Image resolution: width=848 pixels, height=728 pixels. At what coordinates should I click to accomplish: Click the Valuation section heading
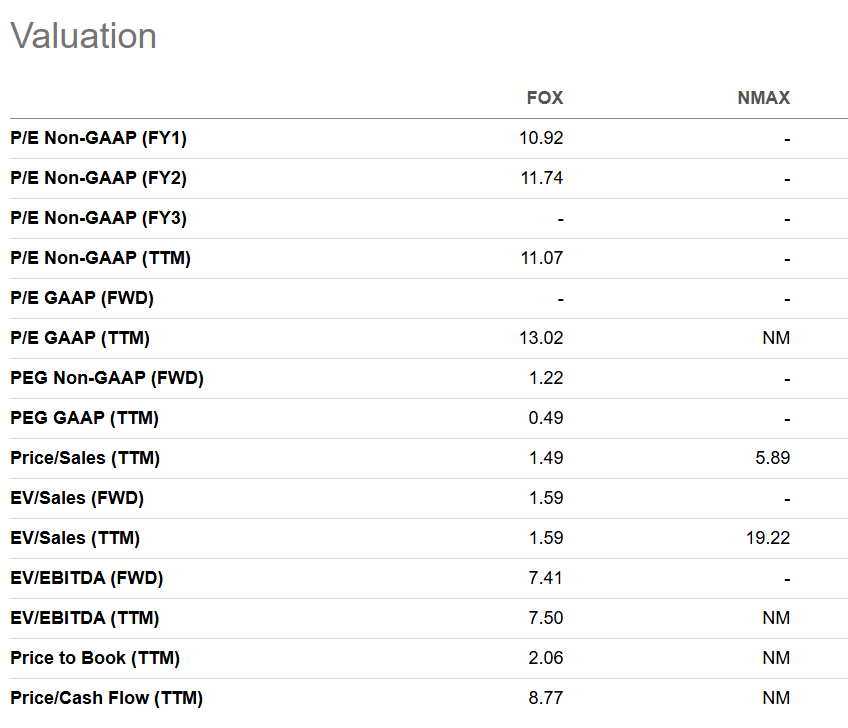click(84, 36)
